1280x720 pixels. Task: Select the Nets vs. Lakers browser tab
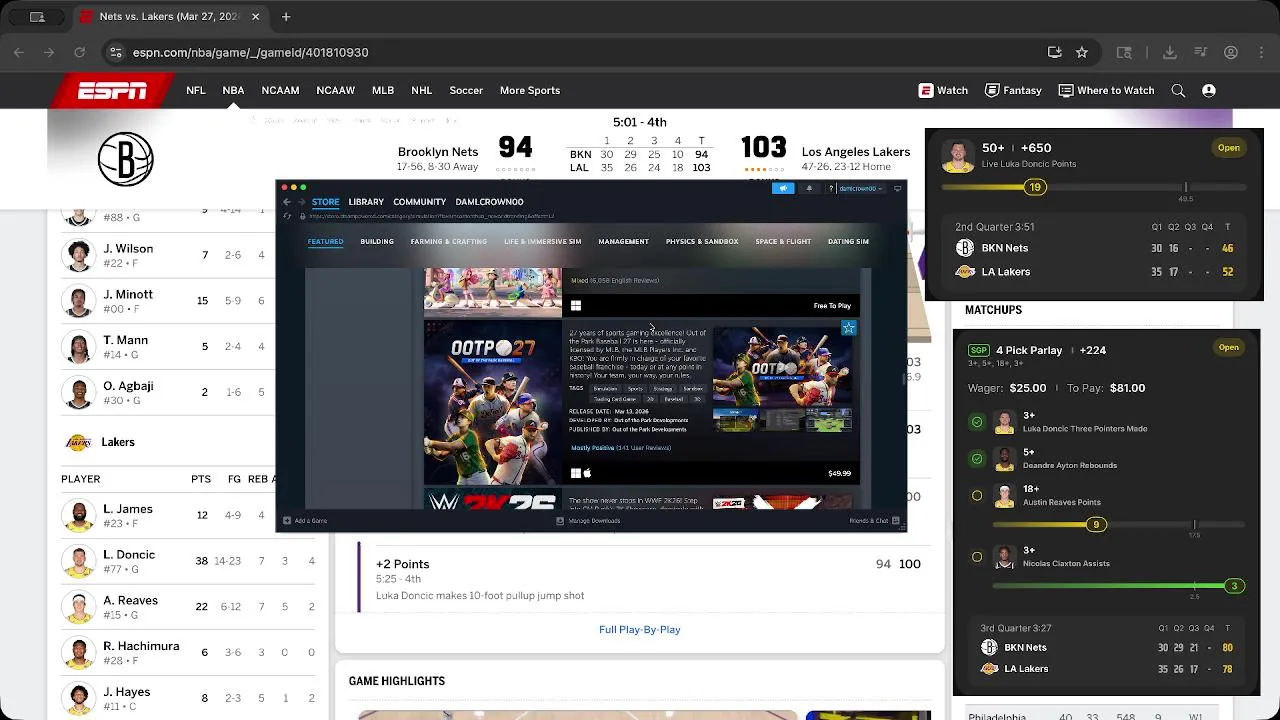[x=170, y=16]
